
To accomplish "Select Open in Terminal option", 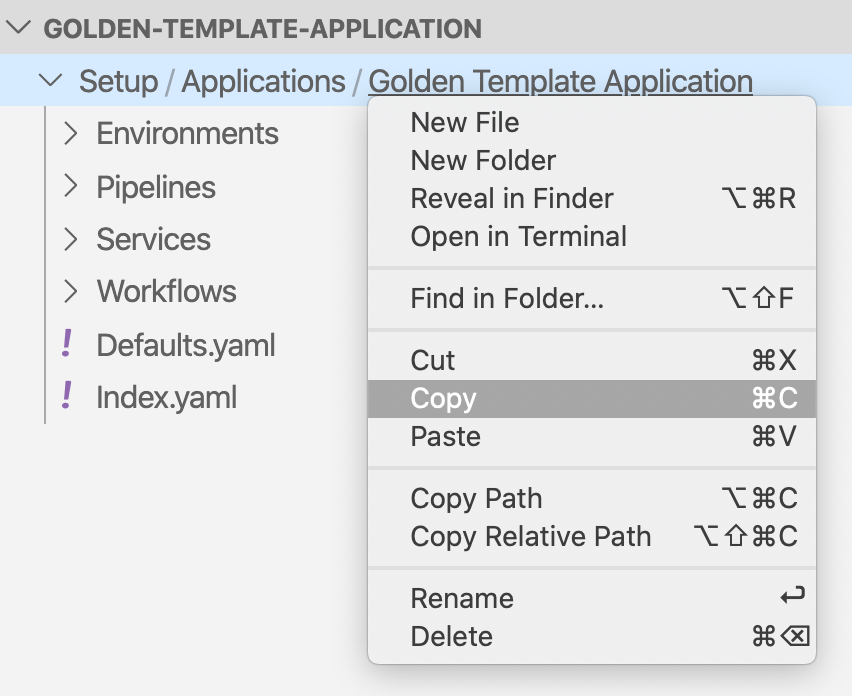I will coord(592,236).
